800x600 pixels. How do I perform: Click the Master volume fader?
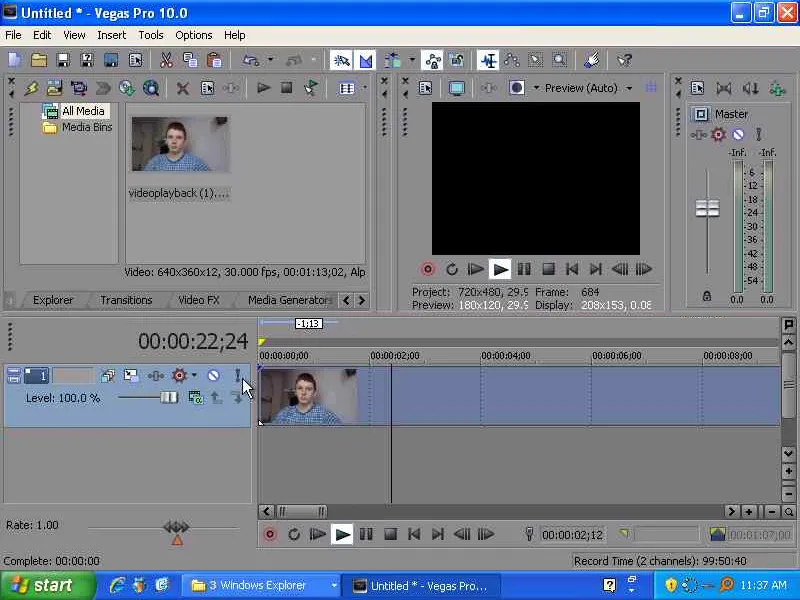[x=707, y=208]
